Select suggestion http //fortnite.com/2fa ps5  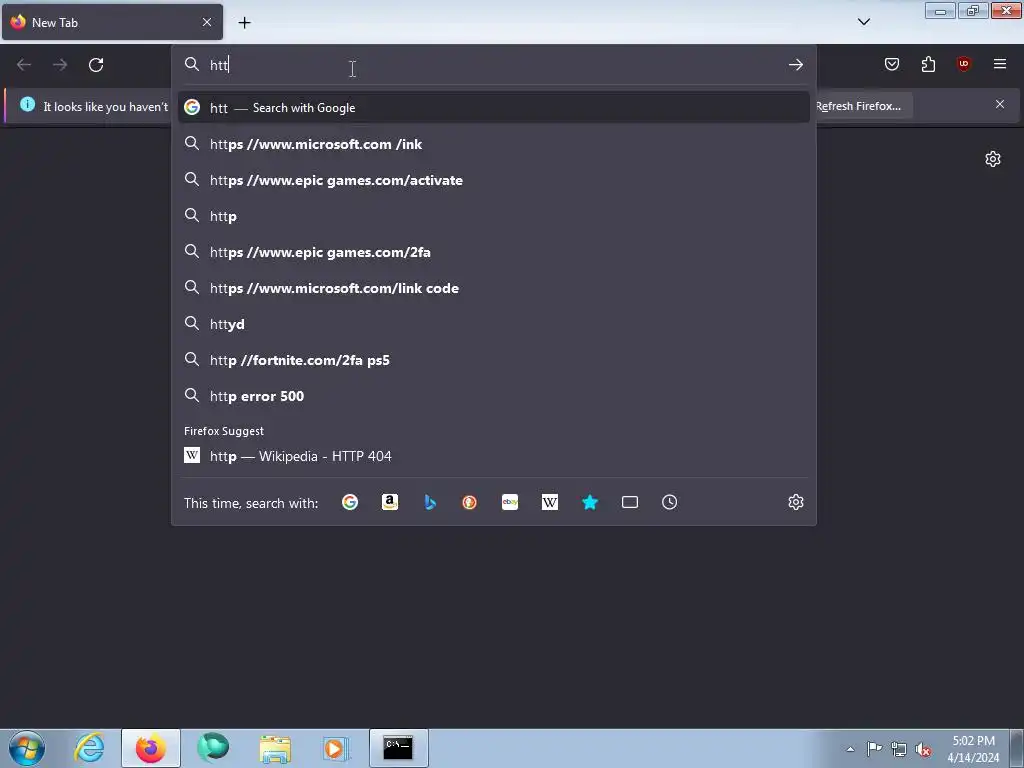click(494, 360)
